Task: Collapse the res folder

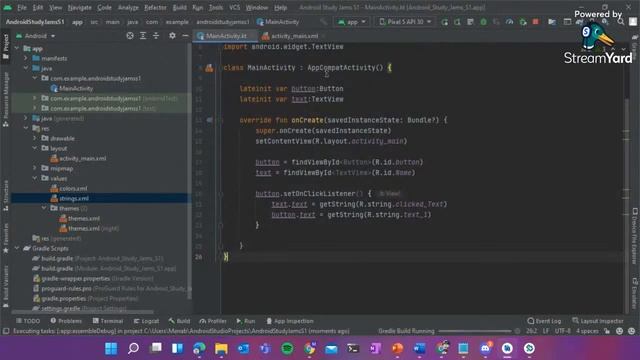Action: tap(26, 128)
